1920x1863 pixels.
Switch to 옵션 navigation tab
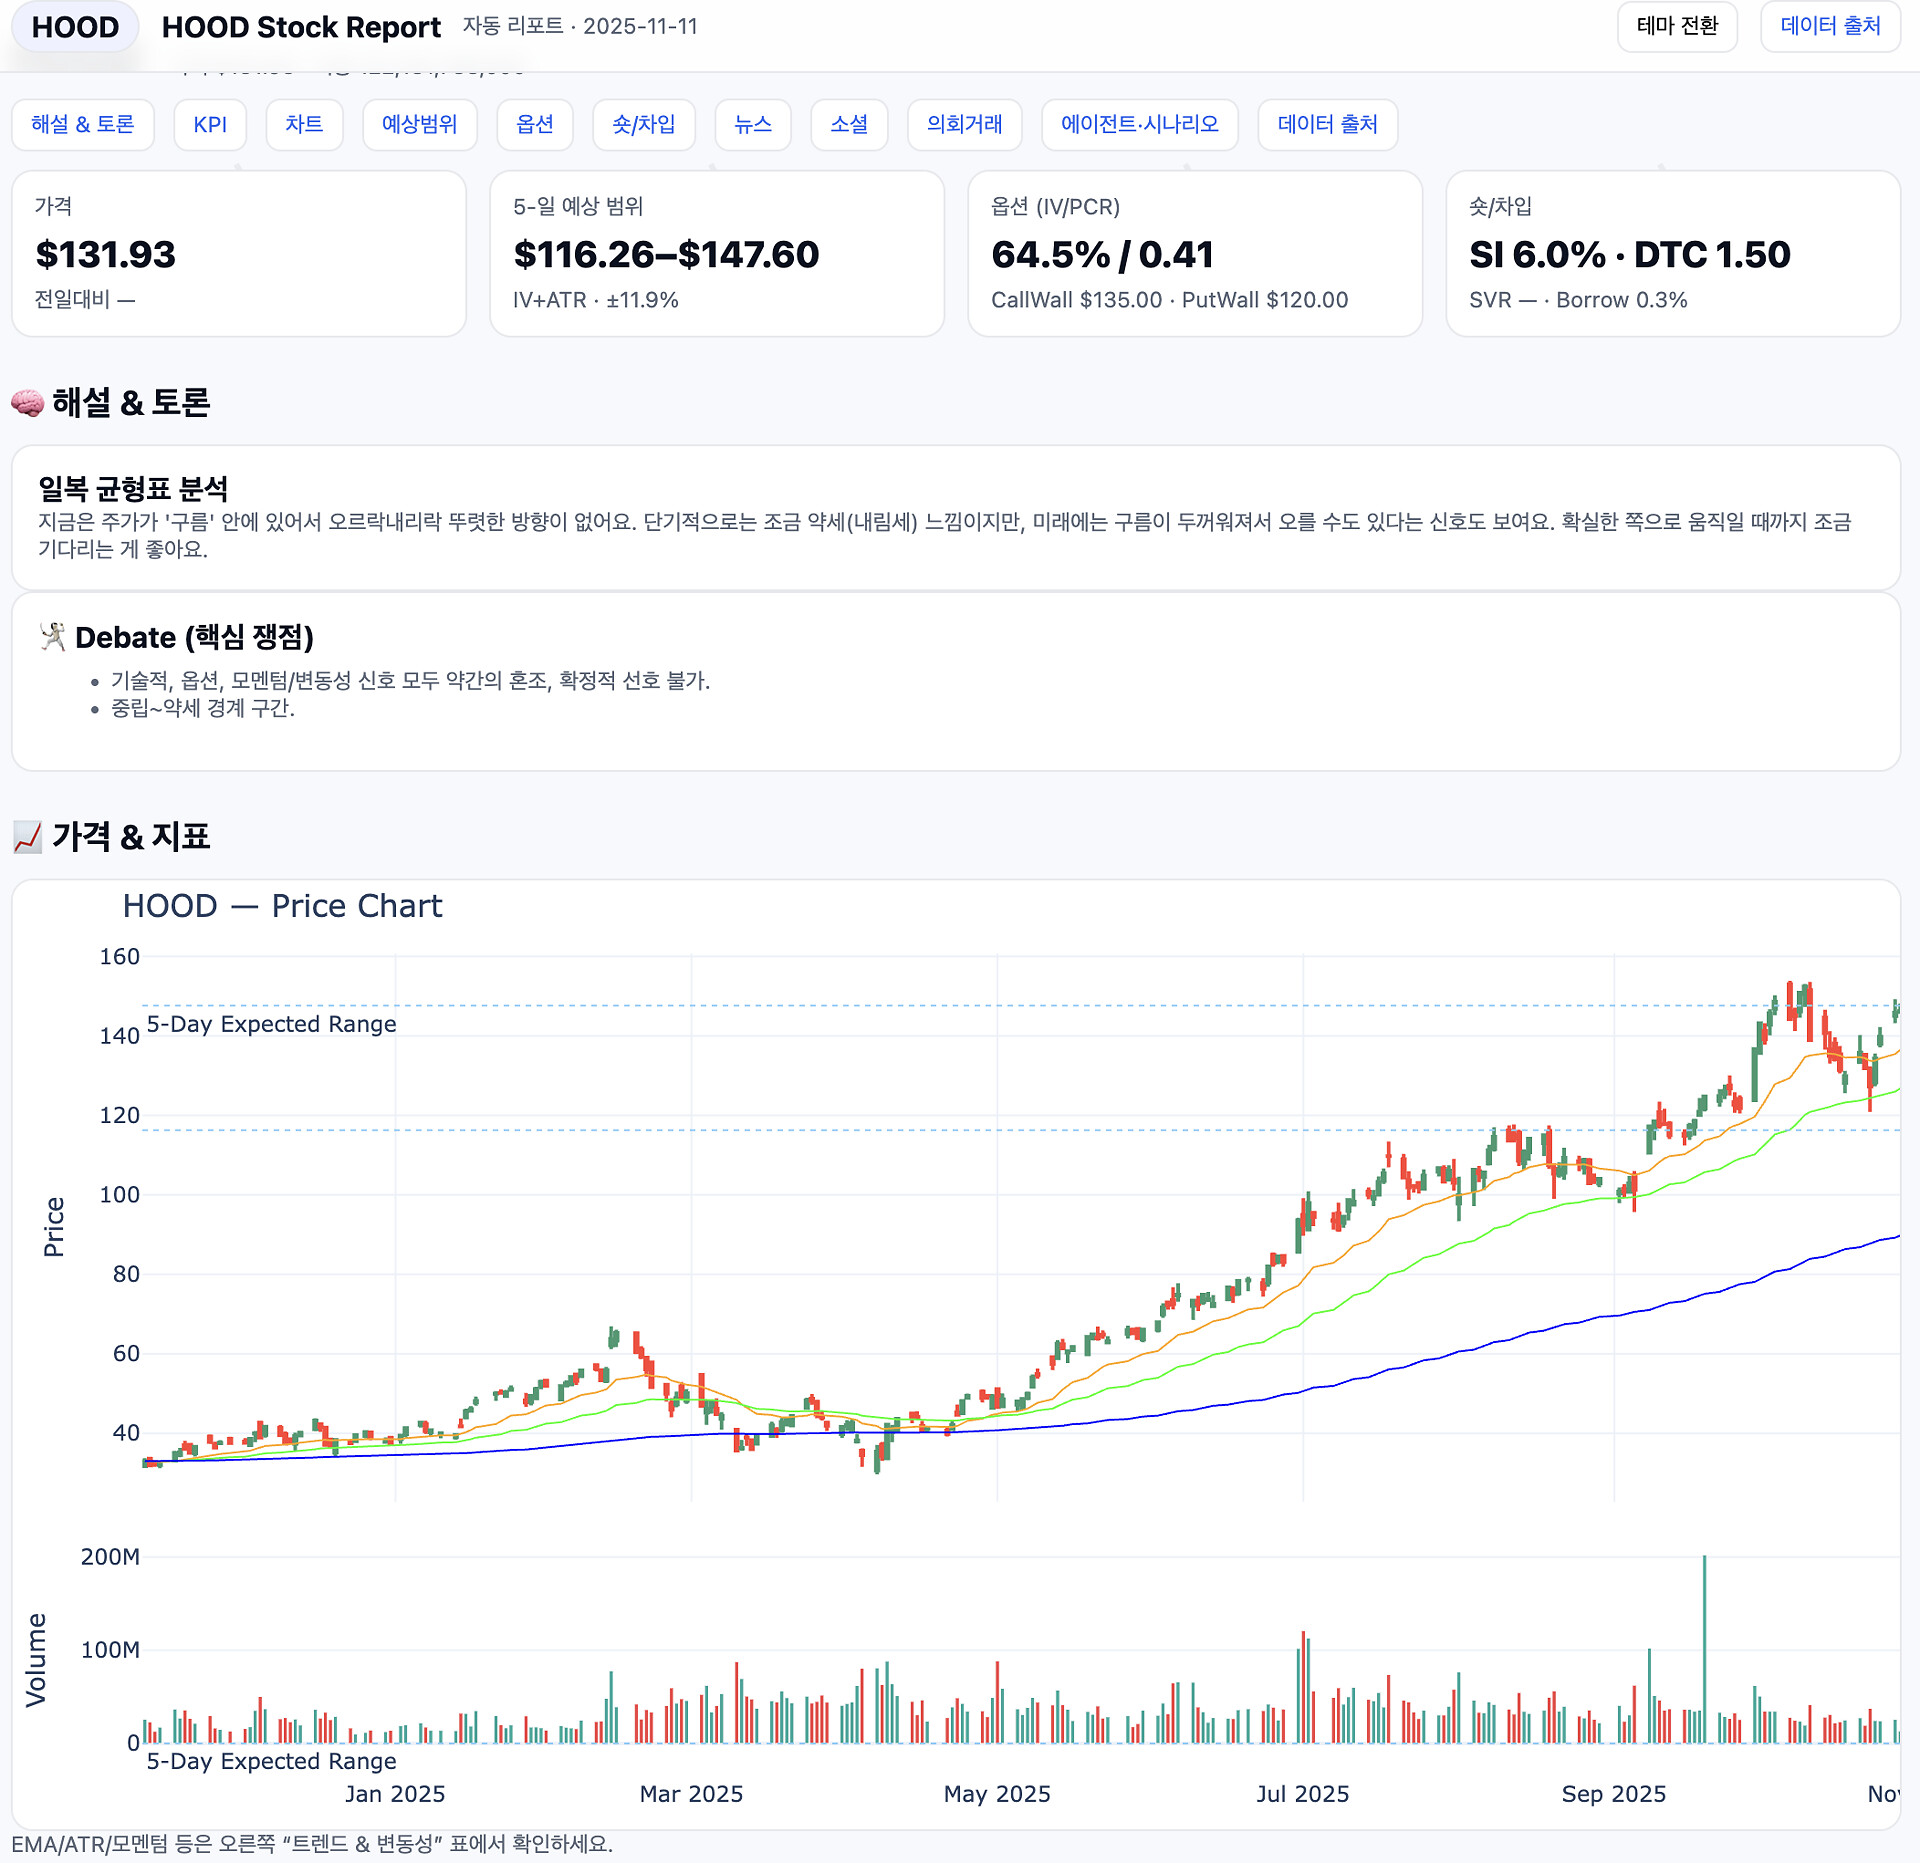pyautogui.click(x=534, y=124)
